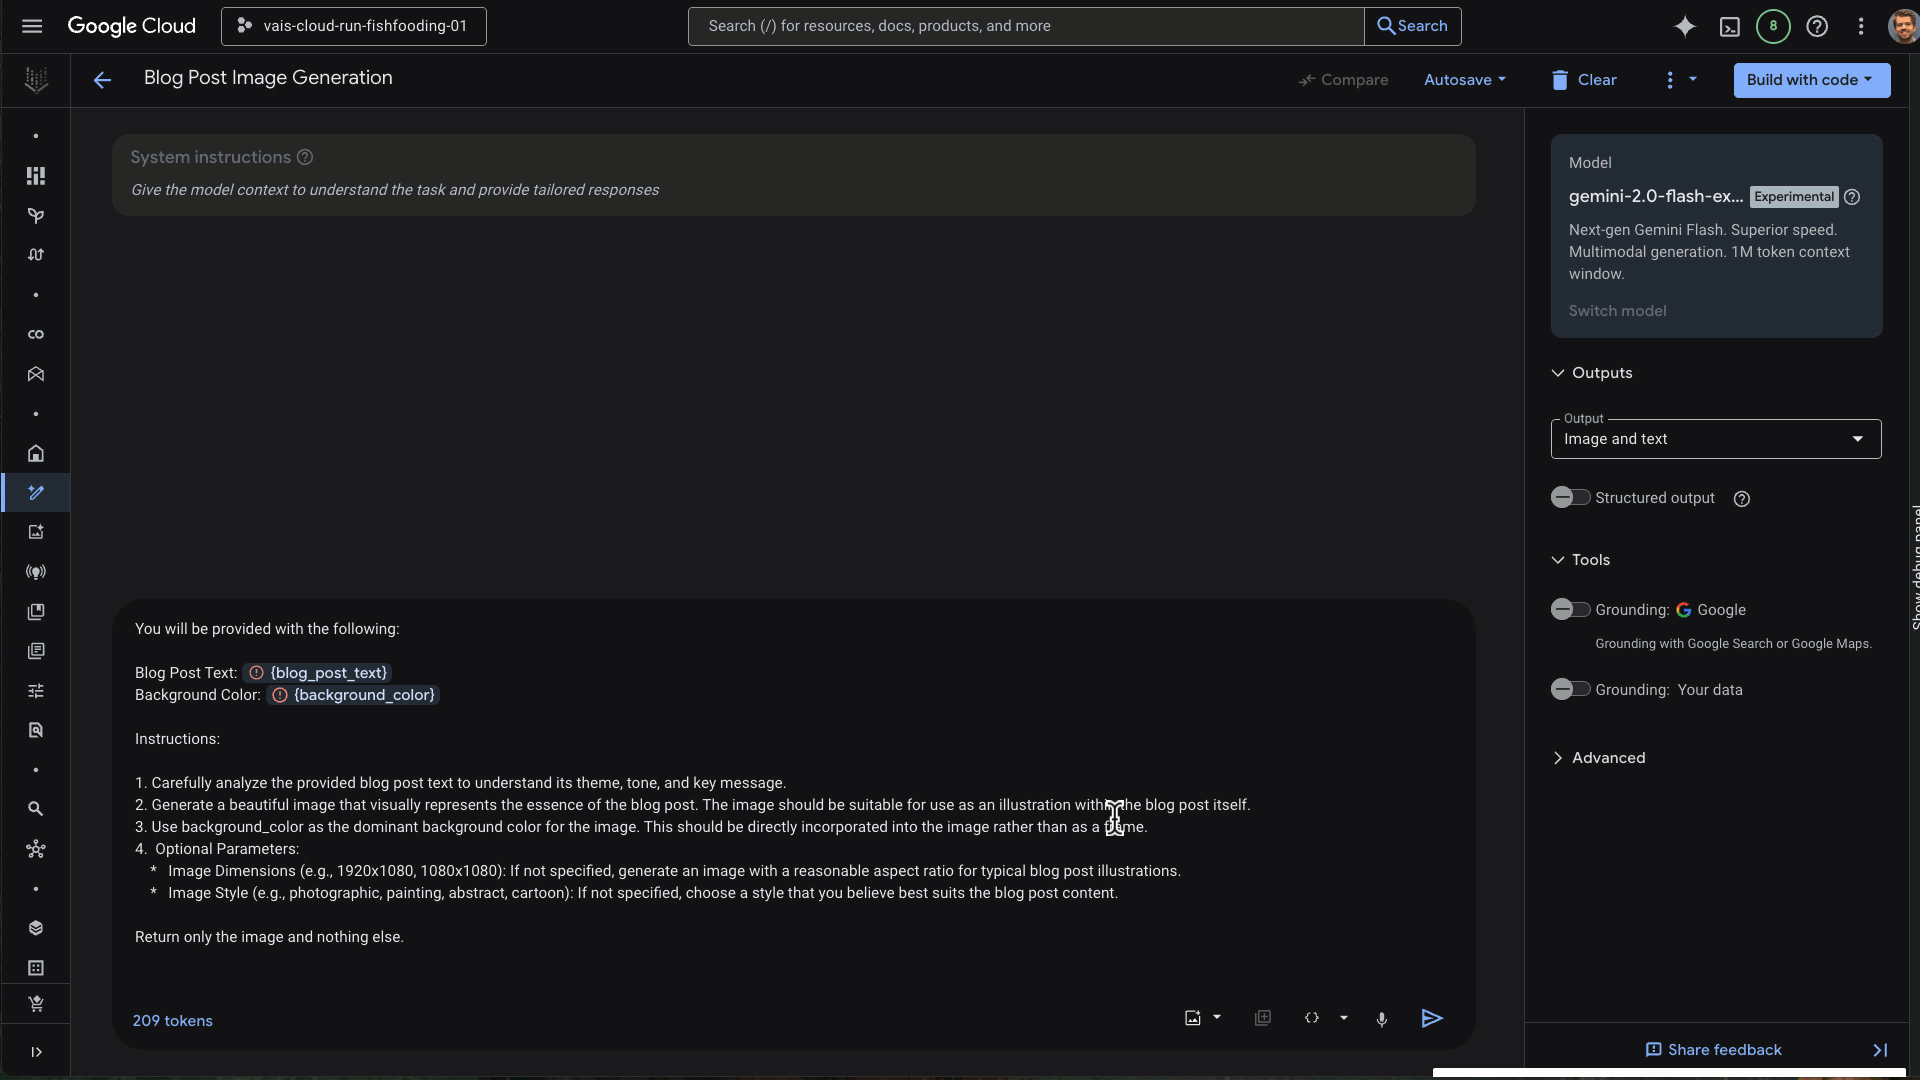Click the insert variable braces icon
This screenshot has width=1920, height=1080.
click(1311, 1018)
